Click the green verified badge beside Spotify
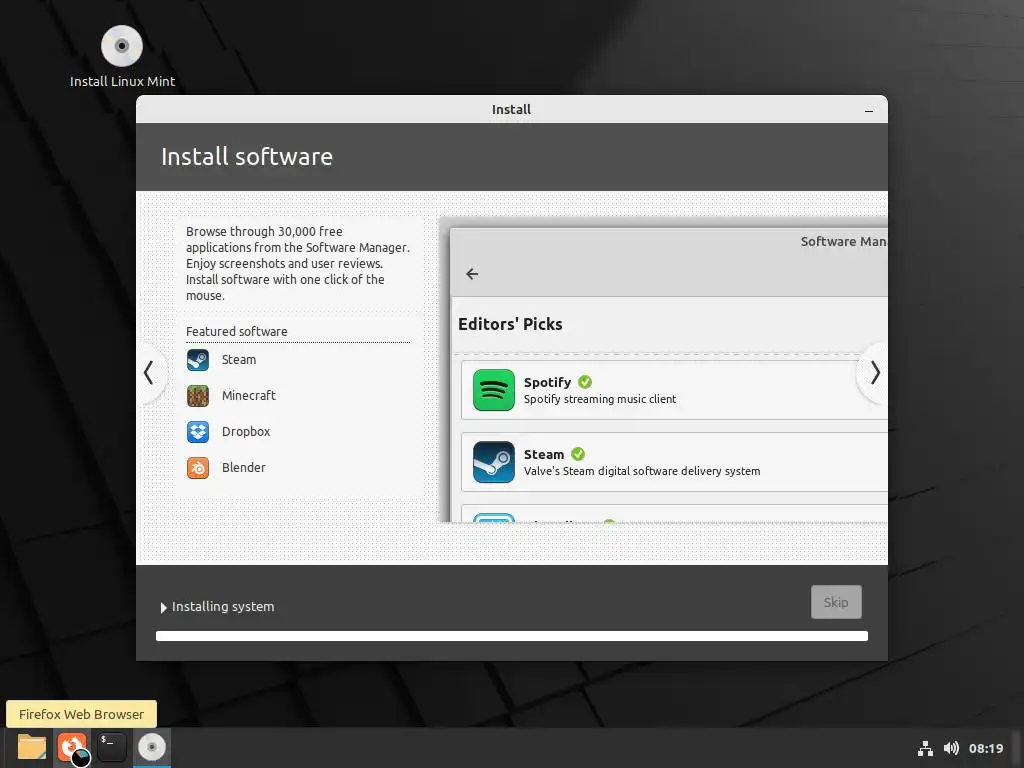 click(585, 382)
